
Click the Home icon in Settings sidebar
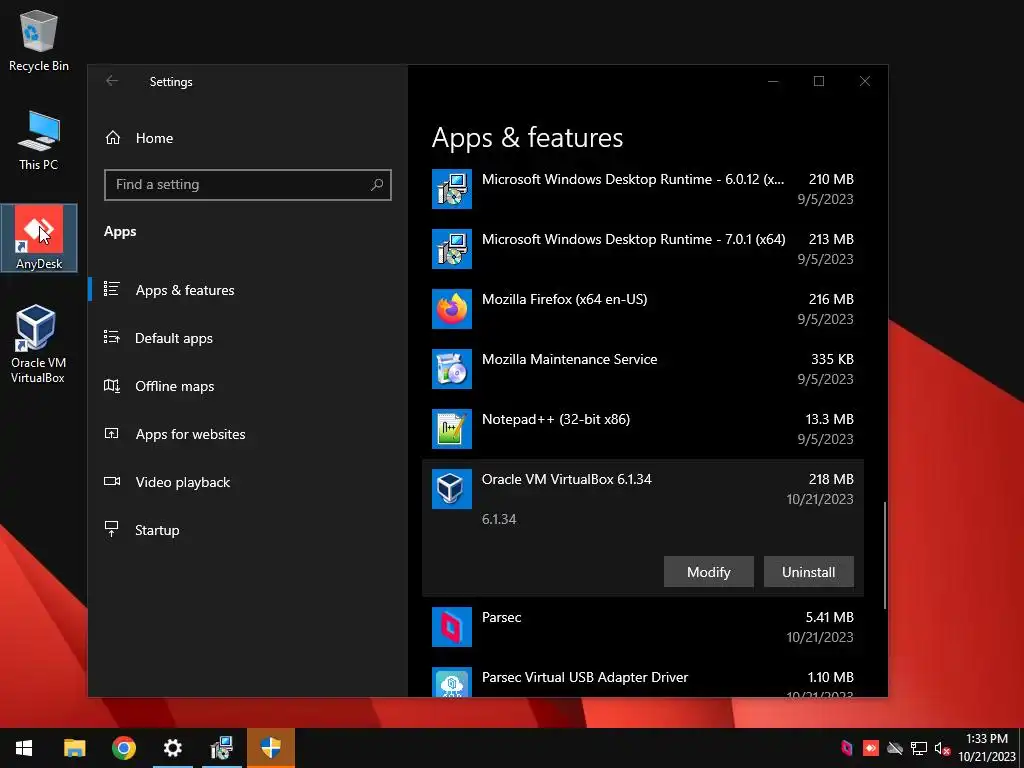point(113,138)
